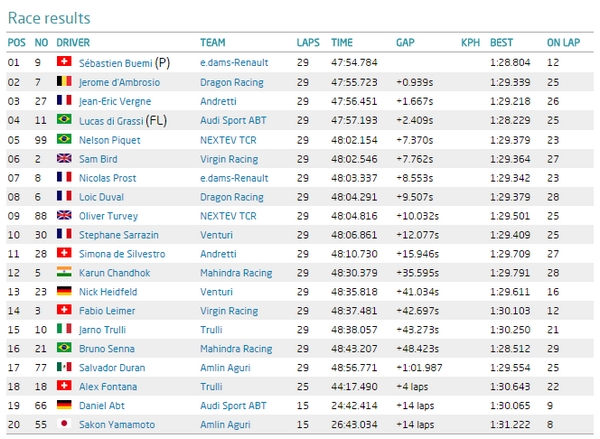
Task: Open Karun Chandhok driver link
Action: (114, 273)
